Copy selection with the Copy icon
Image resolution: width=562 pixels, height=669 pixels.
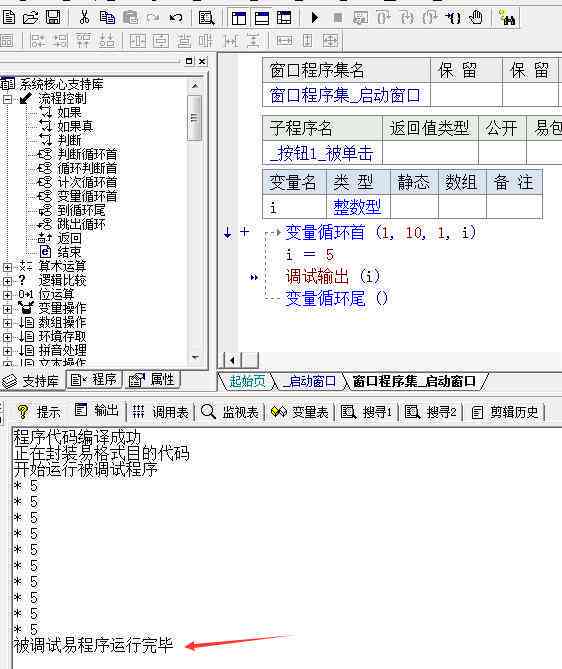pyautogui.click(x=107, y=17)
